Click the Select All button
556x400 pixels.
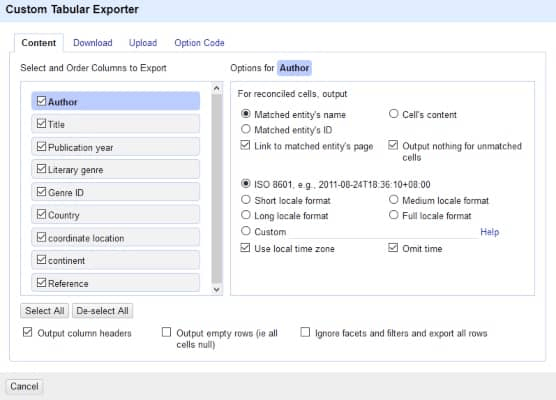point(44,311)
